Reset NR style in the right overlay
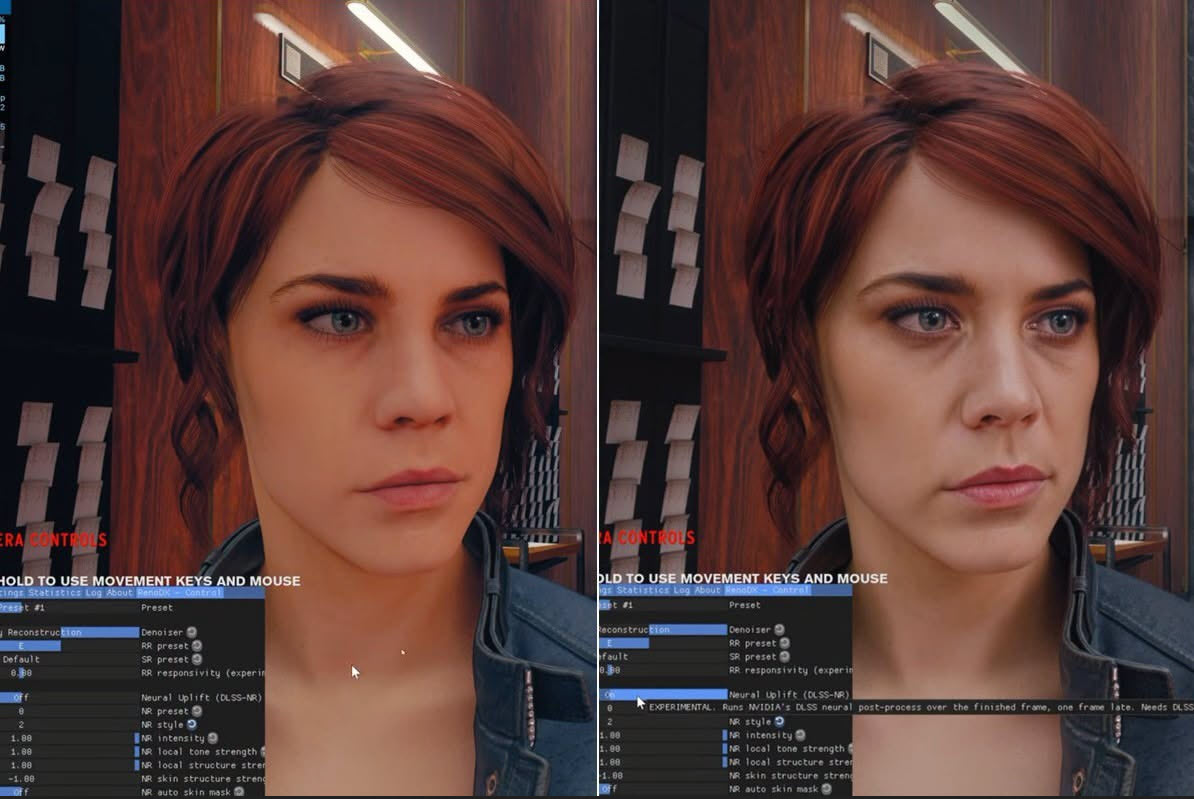1194x799 pixels. click(x=779, y=722)
